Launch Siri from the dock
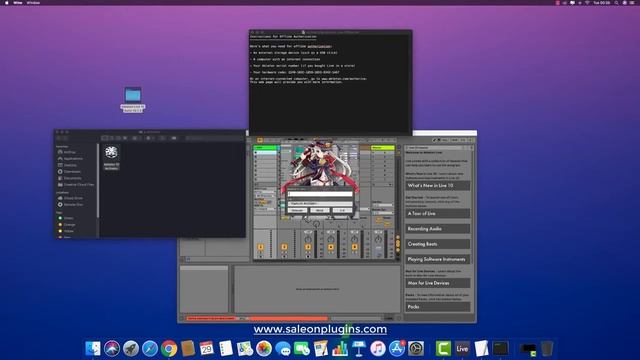640x360 pixels. click(x=112, y=349)
